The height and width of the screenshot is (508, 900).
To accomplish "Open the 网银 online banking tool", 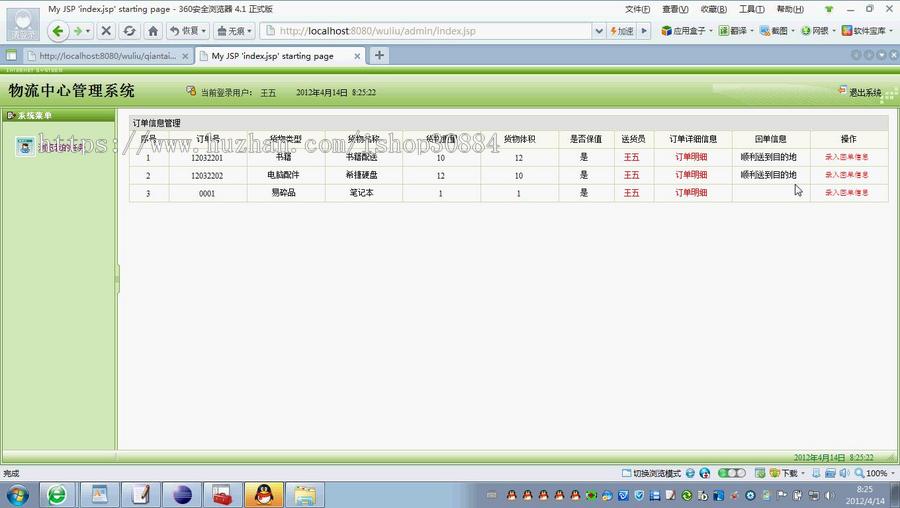I will 814,31.
